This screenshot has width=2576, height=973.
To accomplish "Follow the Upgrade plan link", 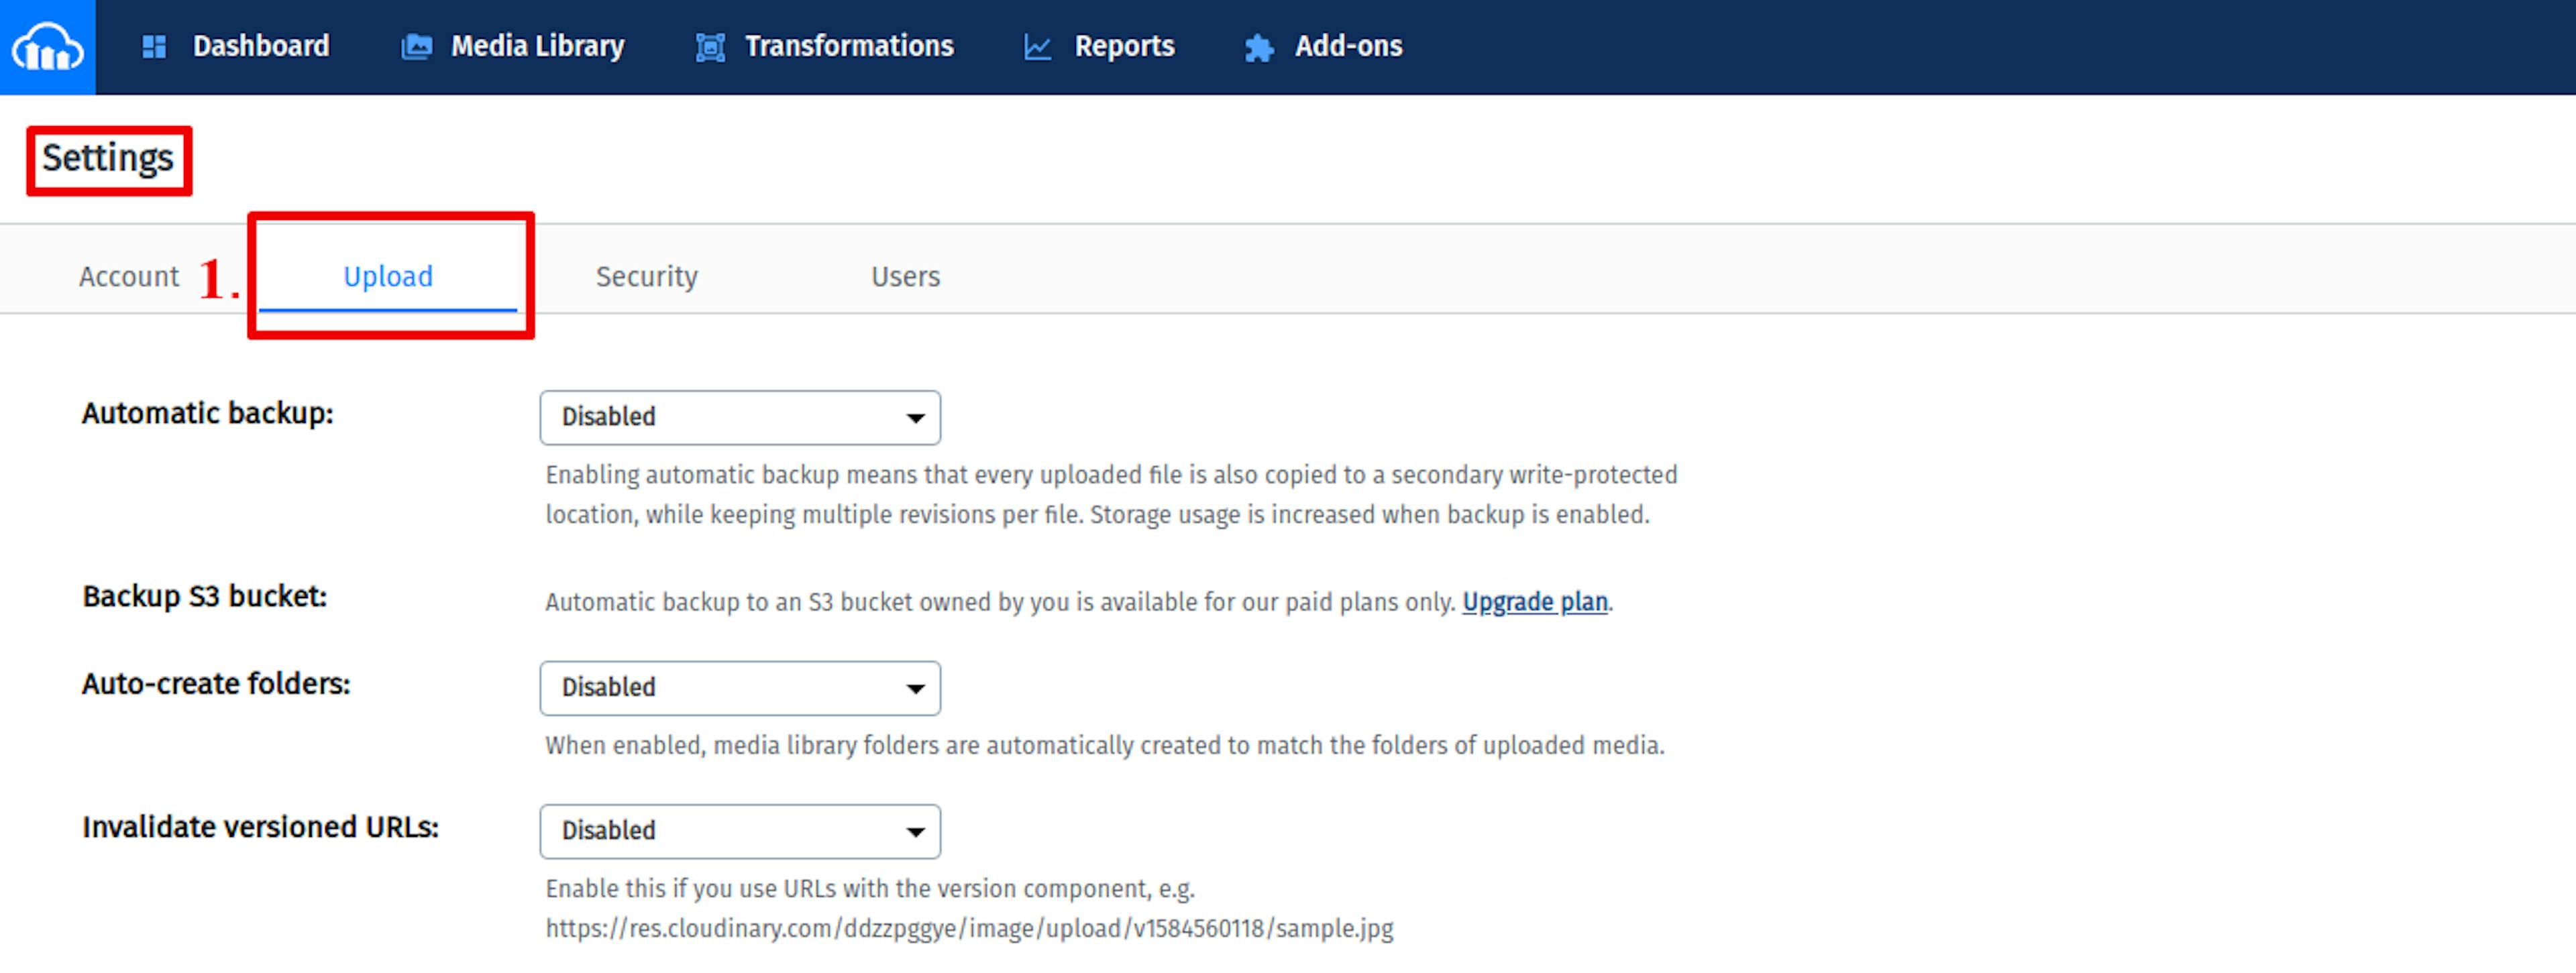I will pos(1535,602).
